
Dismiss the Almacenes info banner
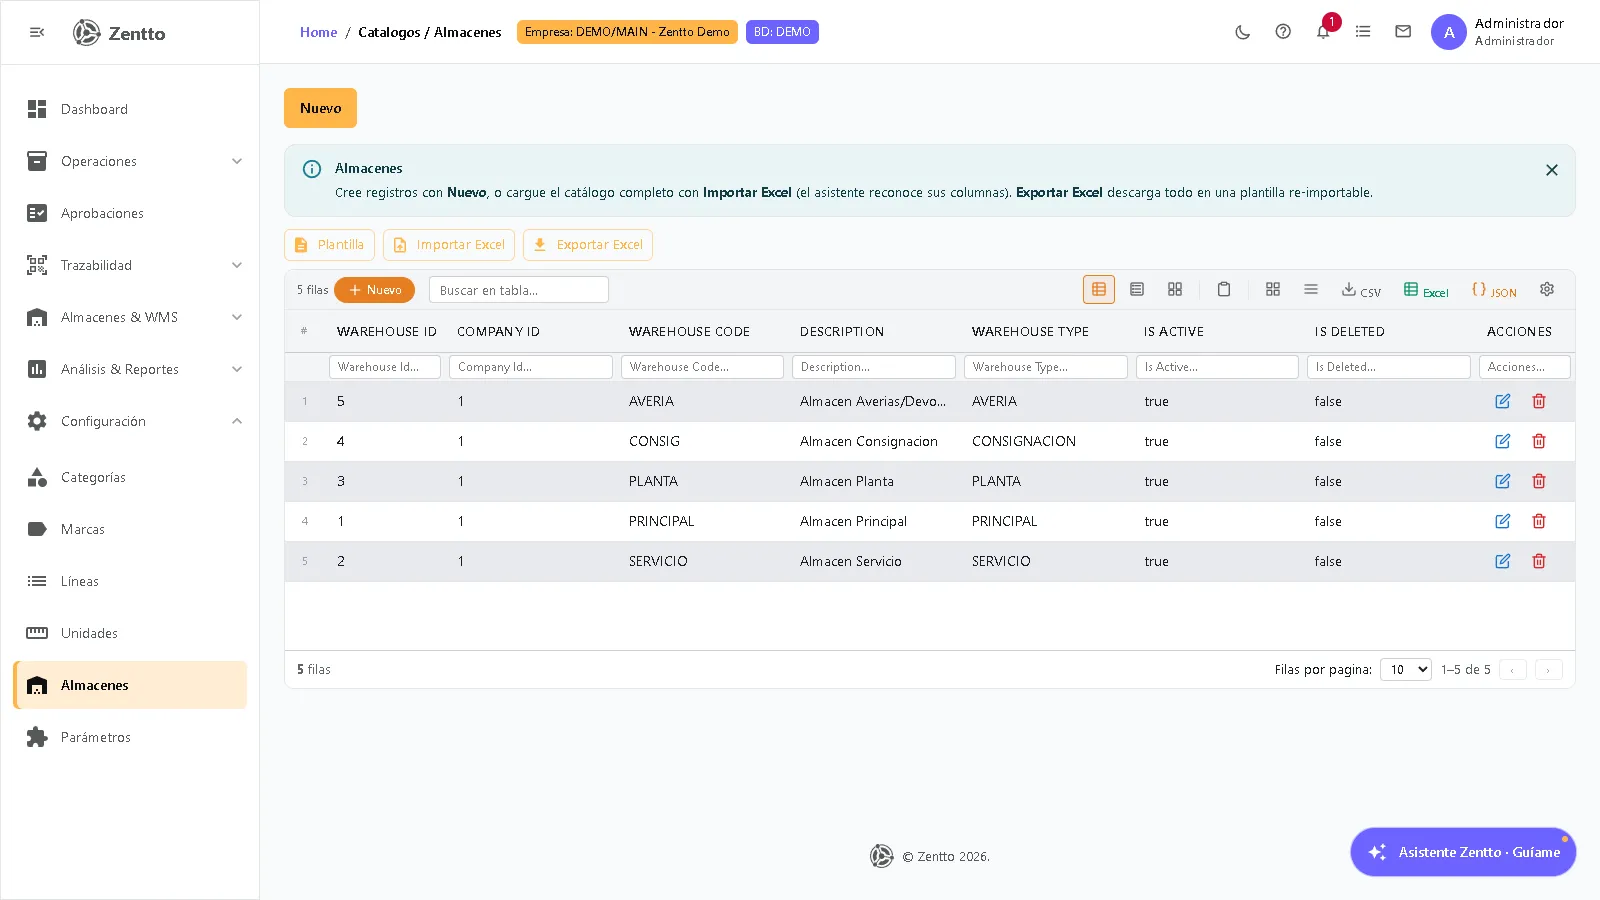click(1552, 170)
